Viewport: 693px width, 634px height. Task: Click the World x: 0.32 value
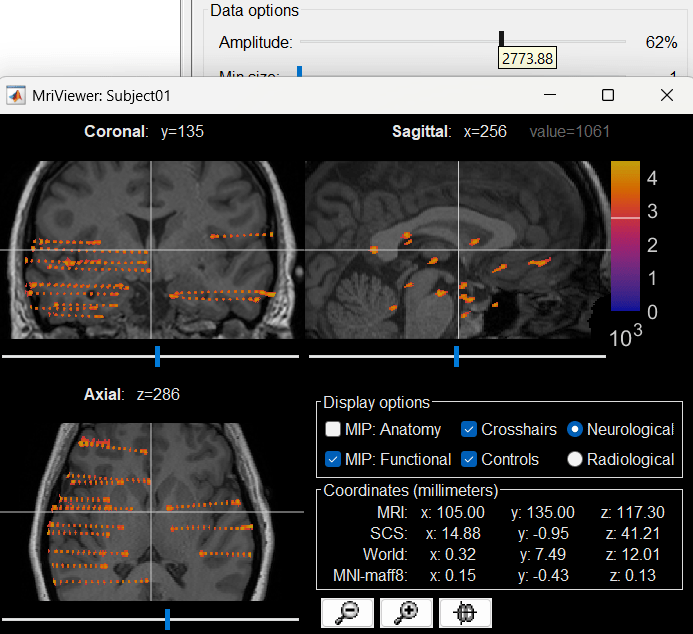[x=453, y=554]
